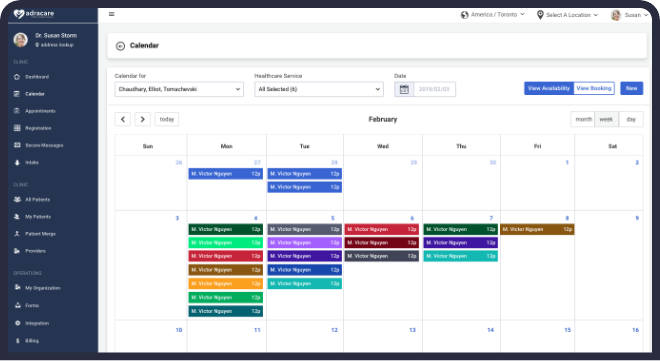Click the Intake sidebar icon
660x361 pixels.
[17, 162]
